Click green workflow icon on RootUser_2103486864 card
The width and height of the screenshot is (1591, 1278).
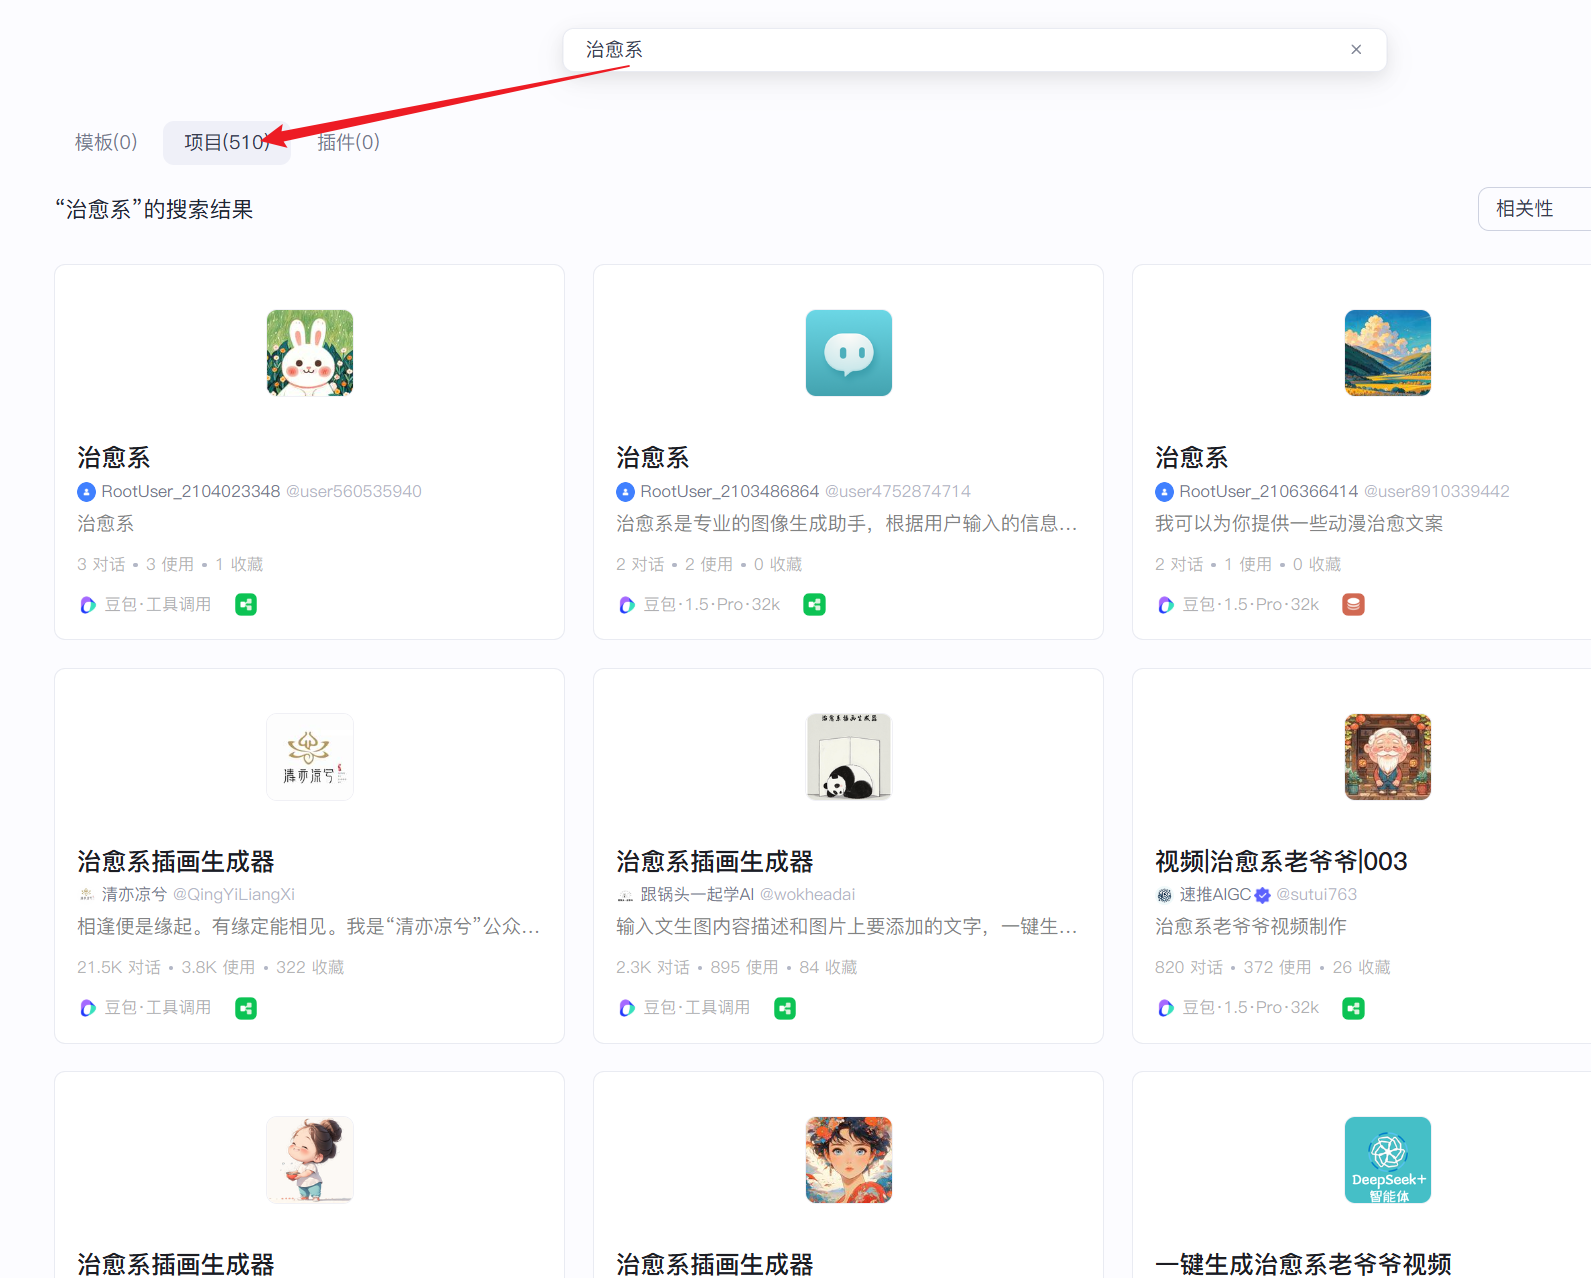(x=815, y=604)
